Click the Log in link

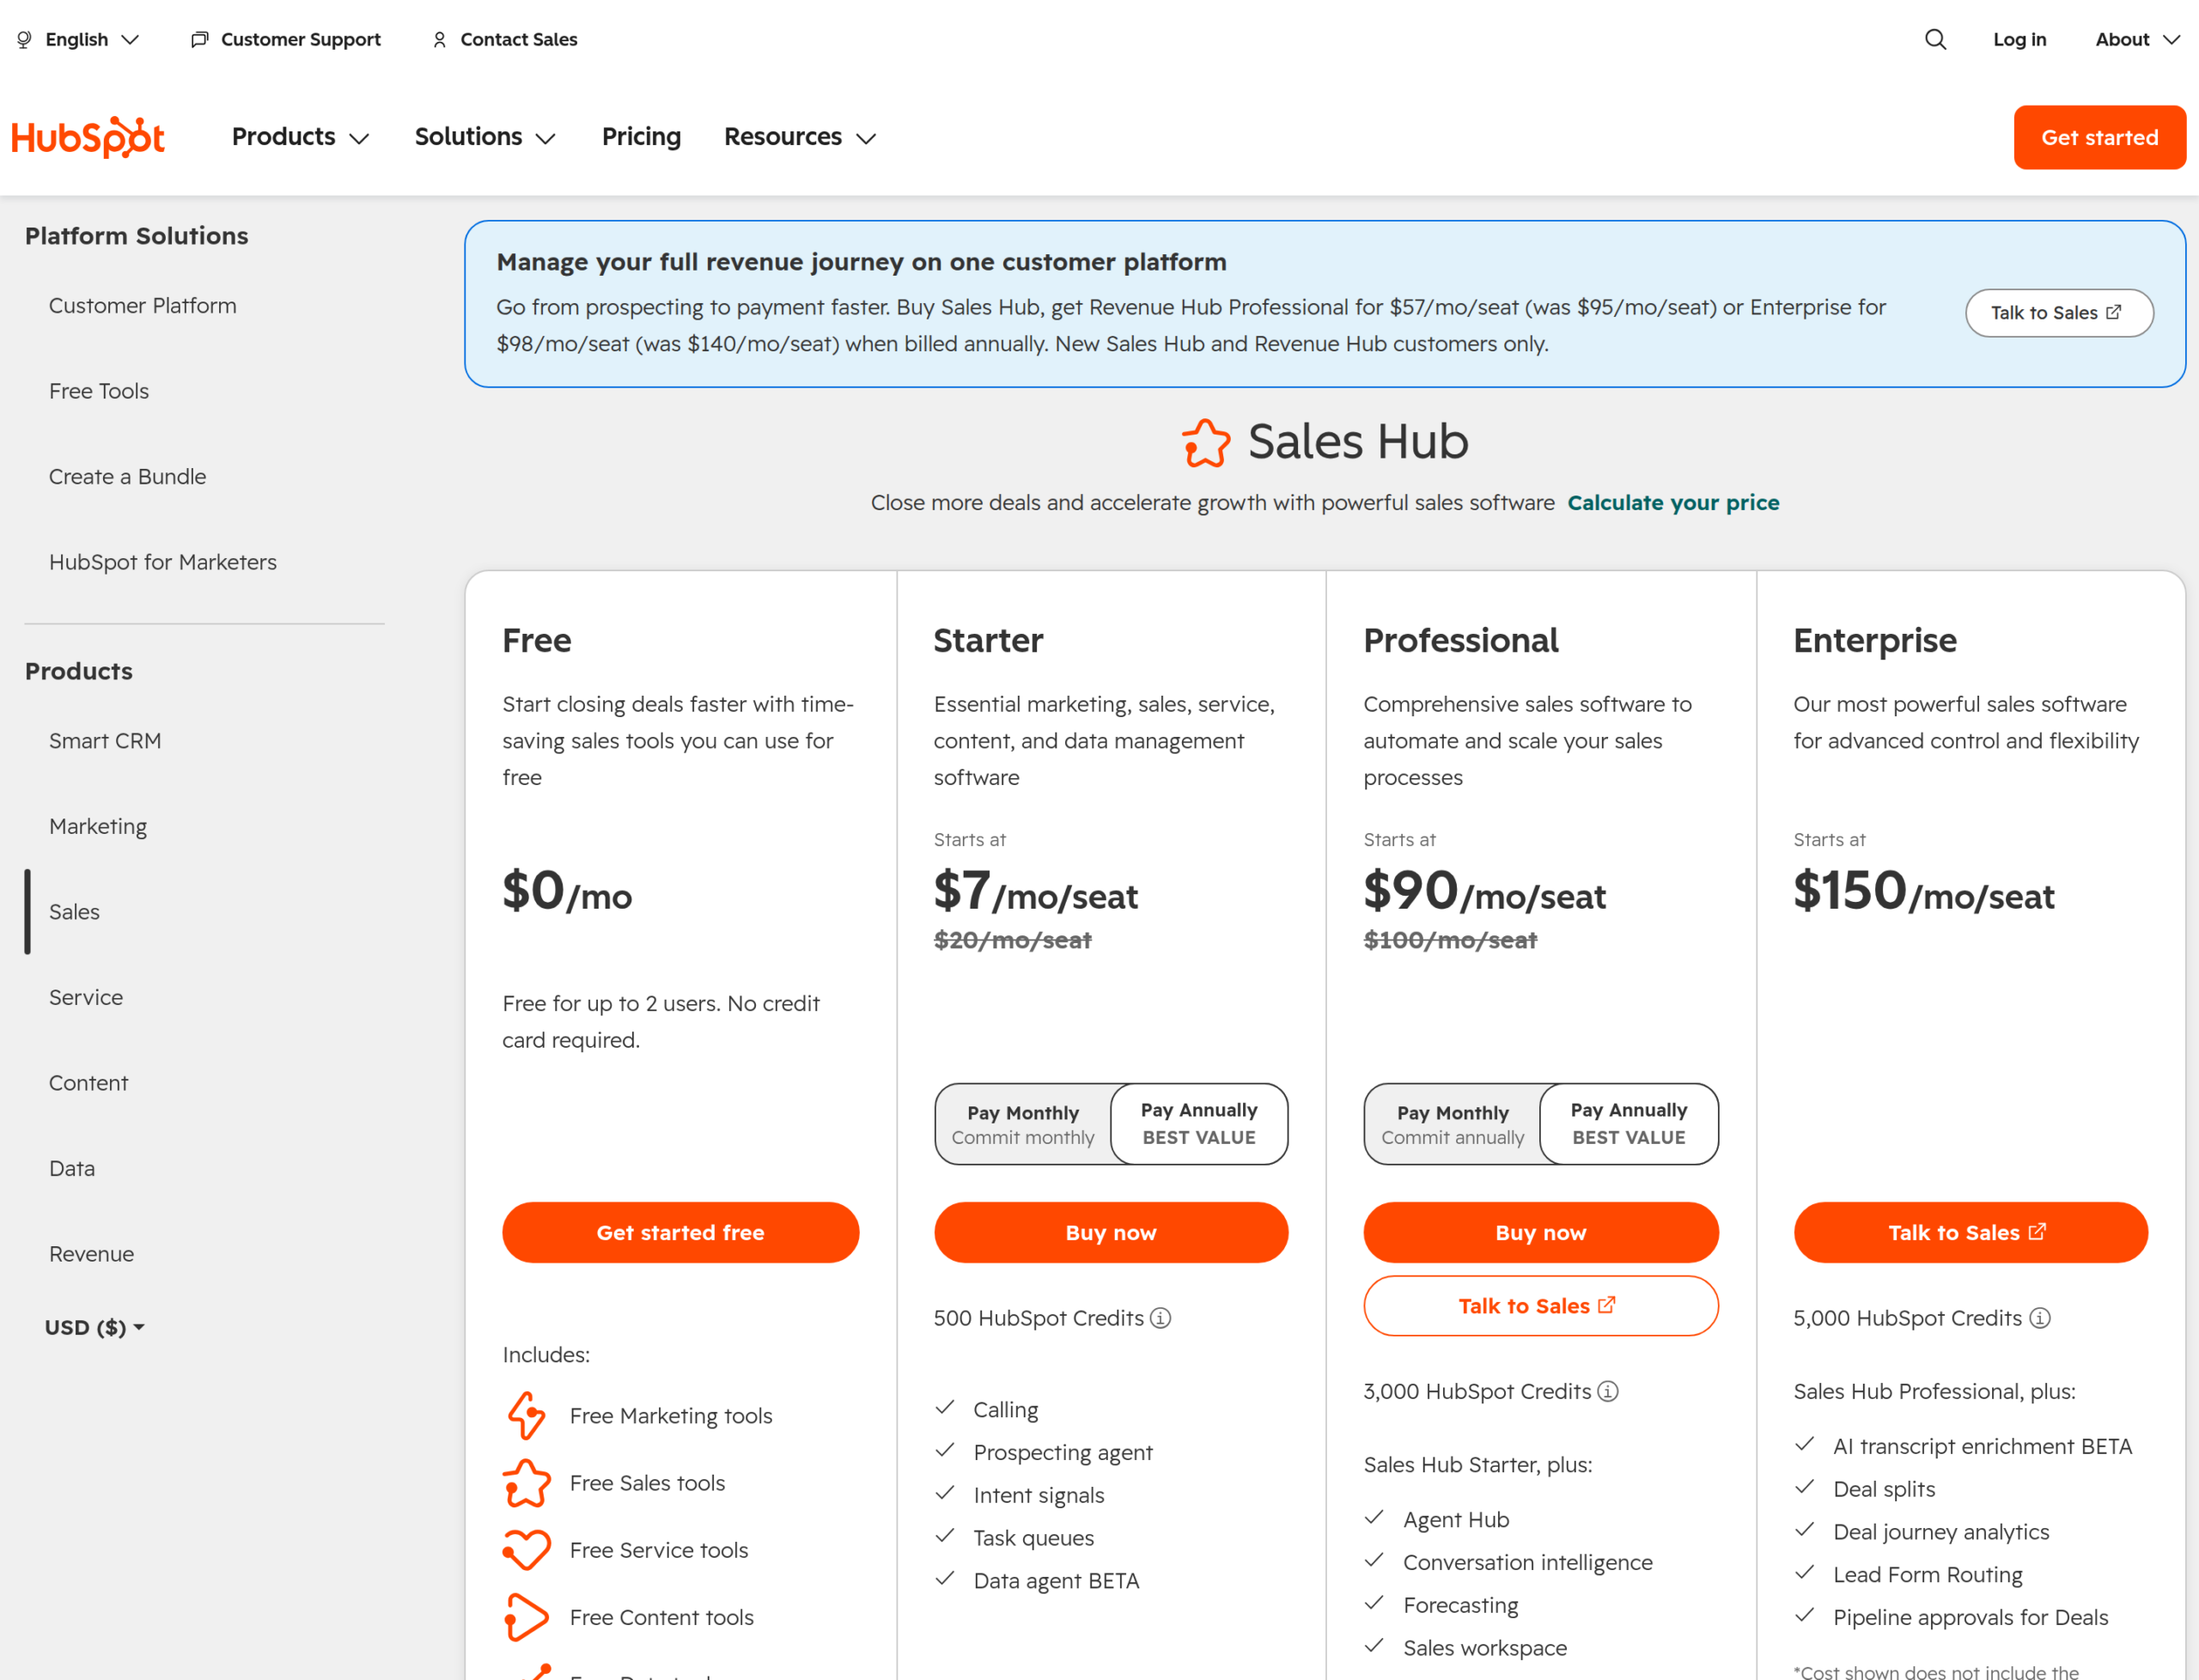pos(2020,39)
